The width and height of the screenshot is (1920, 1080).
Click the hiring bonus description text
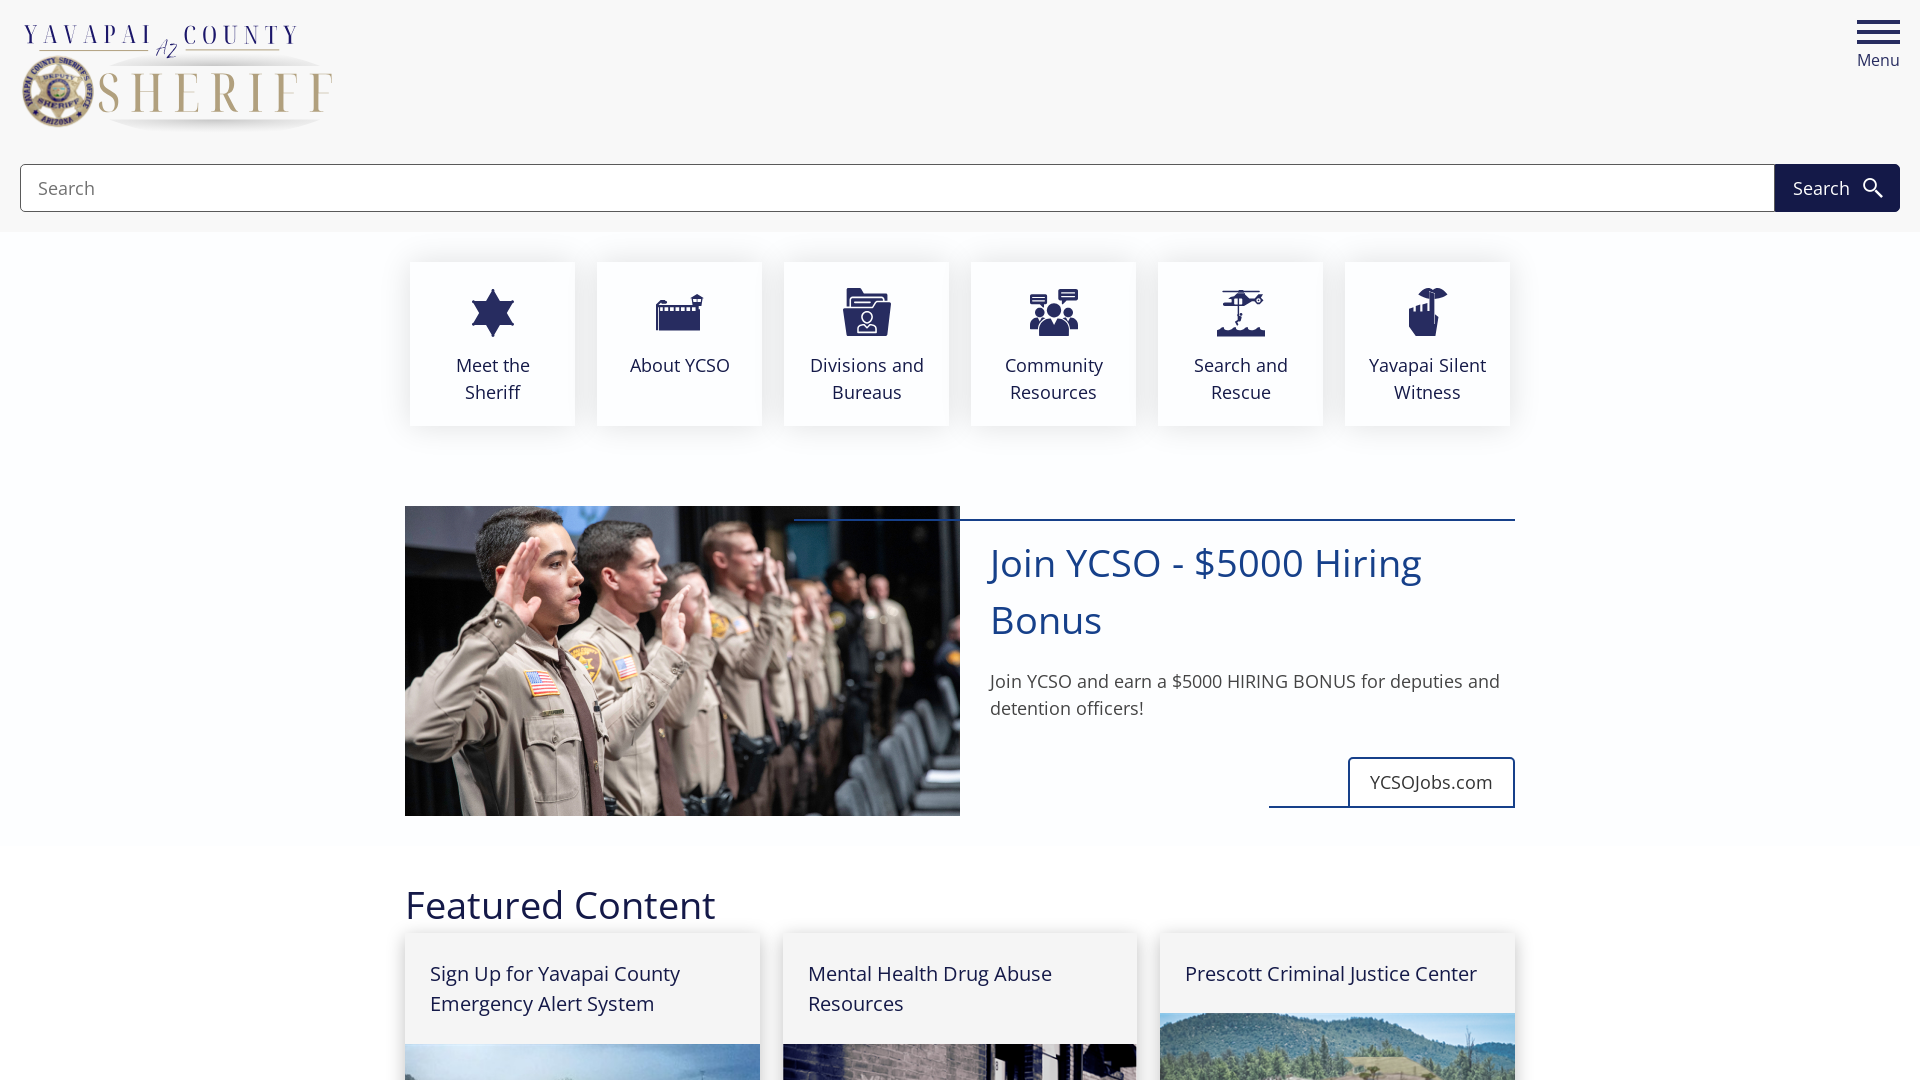[x=1245, y=695]
